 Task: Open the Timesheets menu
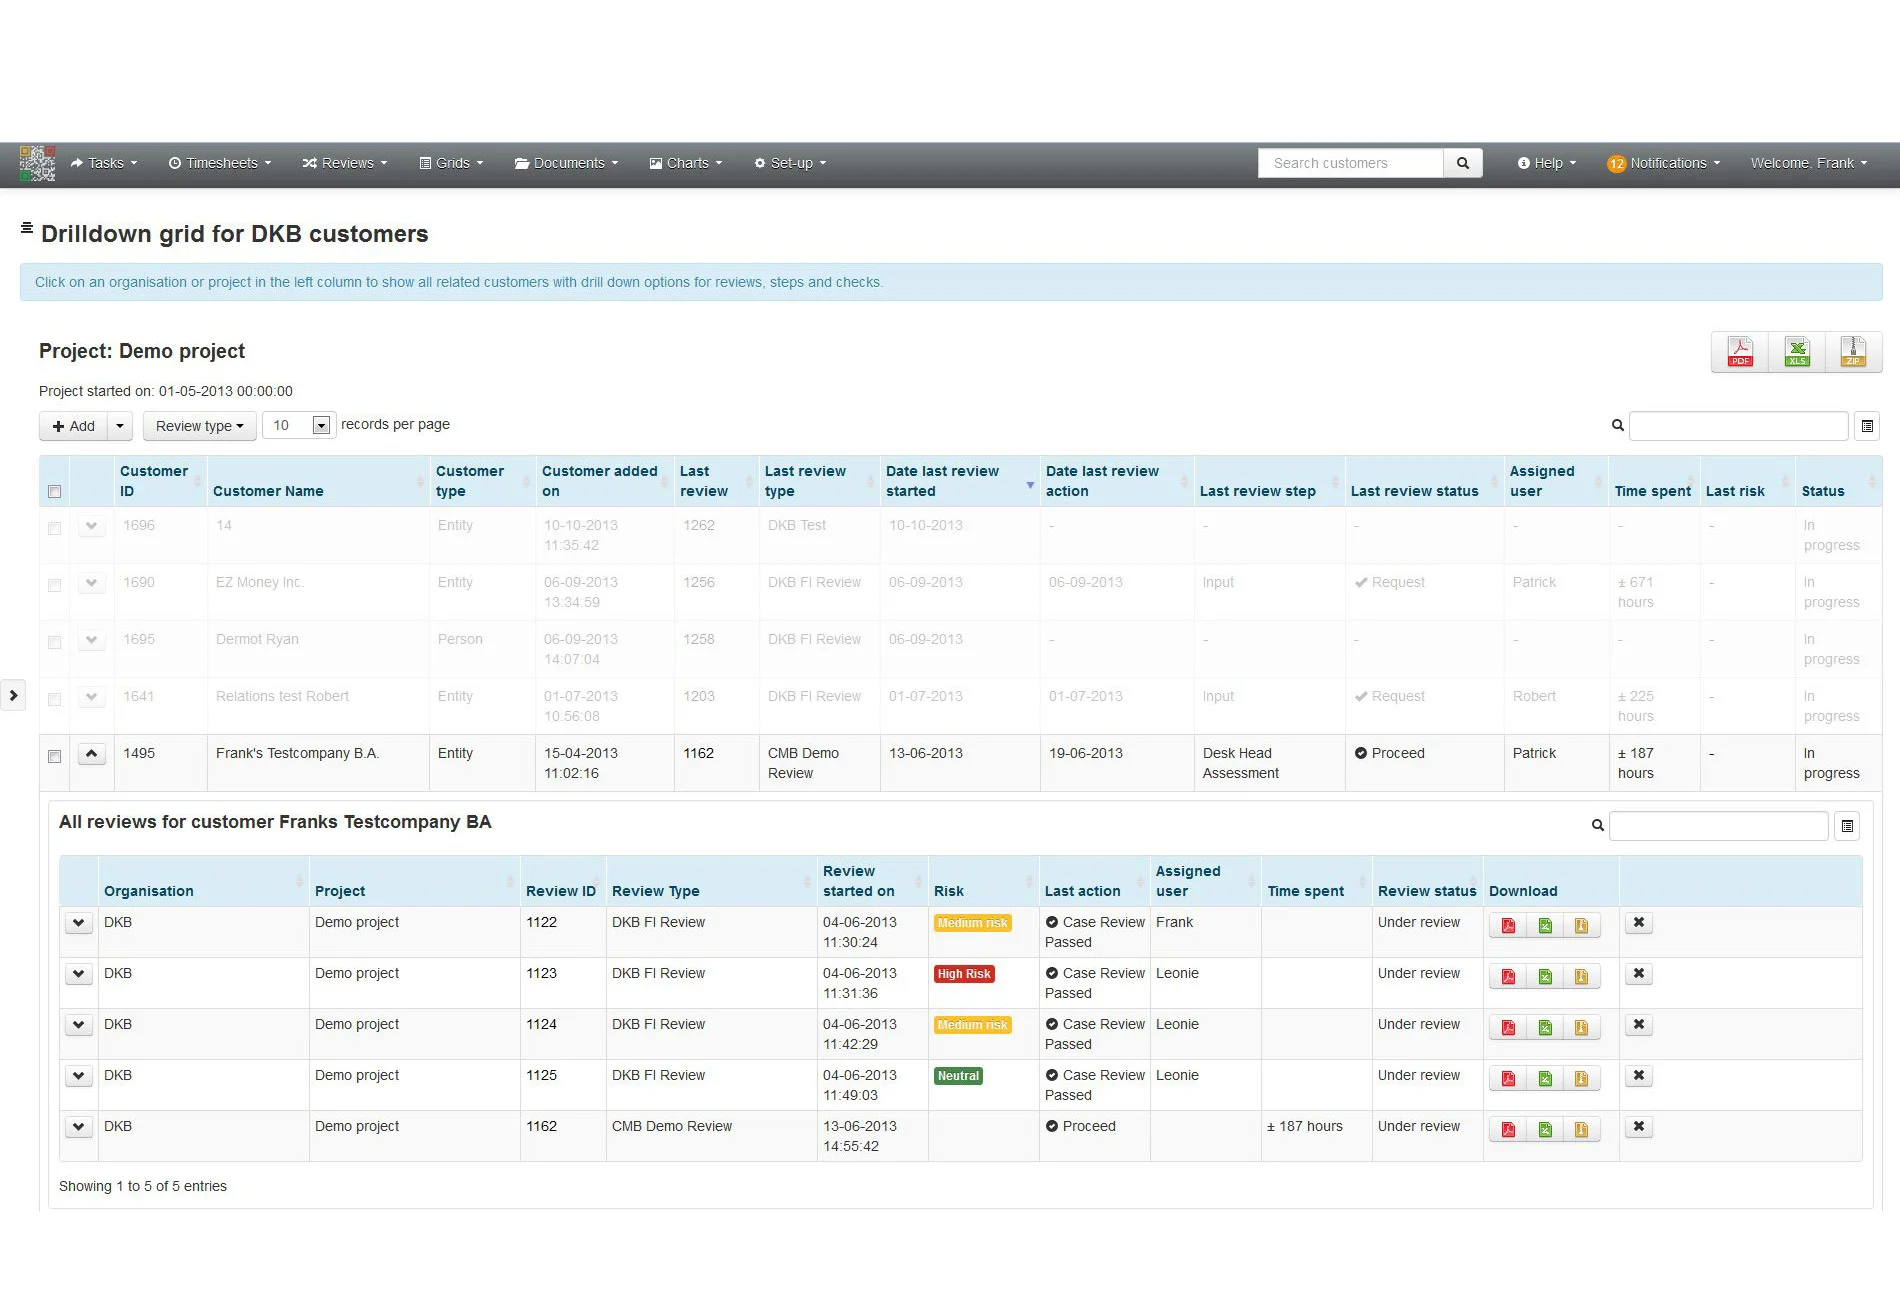tap(220, 163)
